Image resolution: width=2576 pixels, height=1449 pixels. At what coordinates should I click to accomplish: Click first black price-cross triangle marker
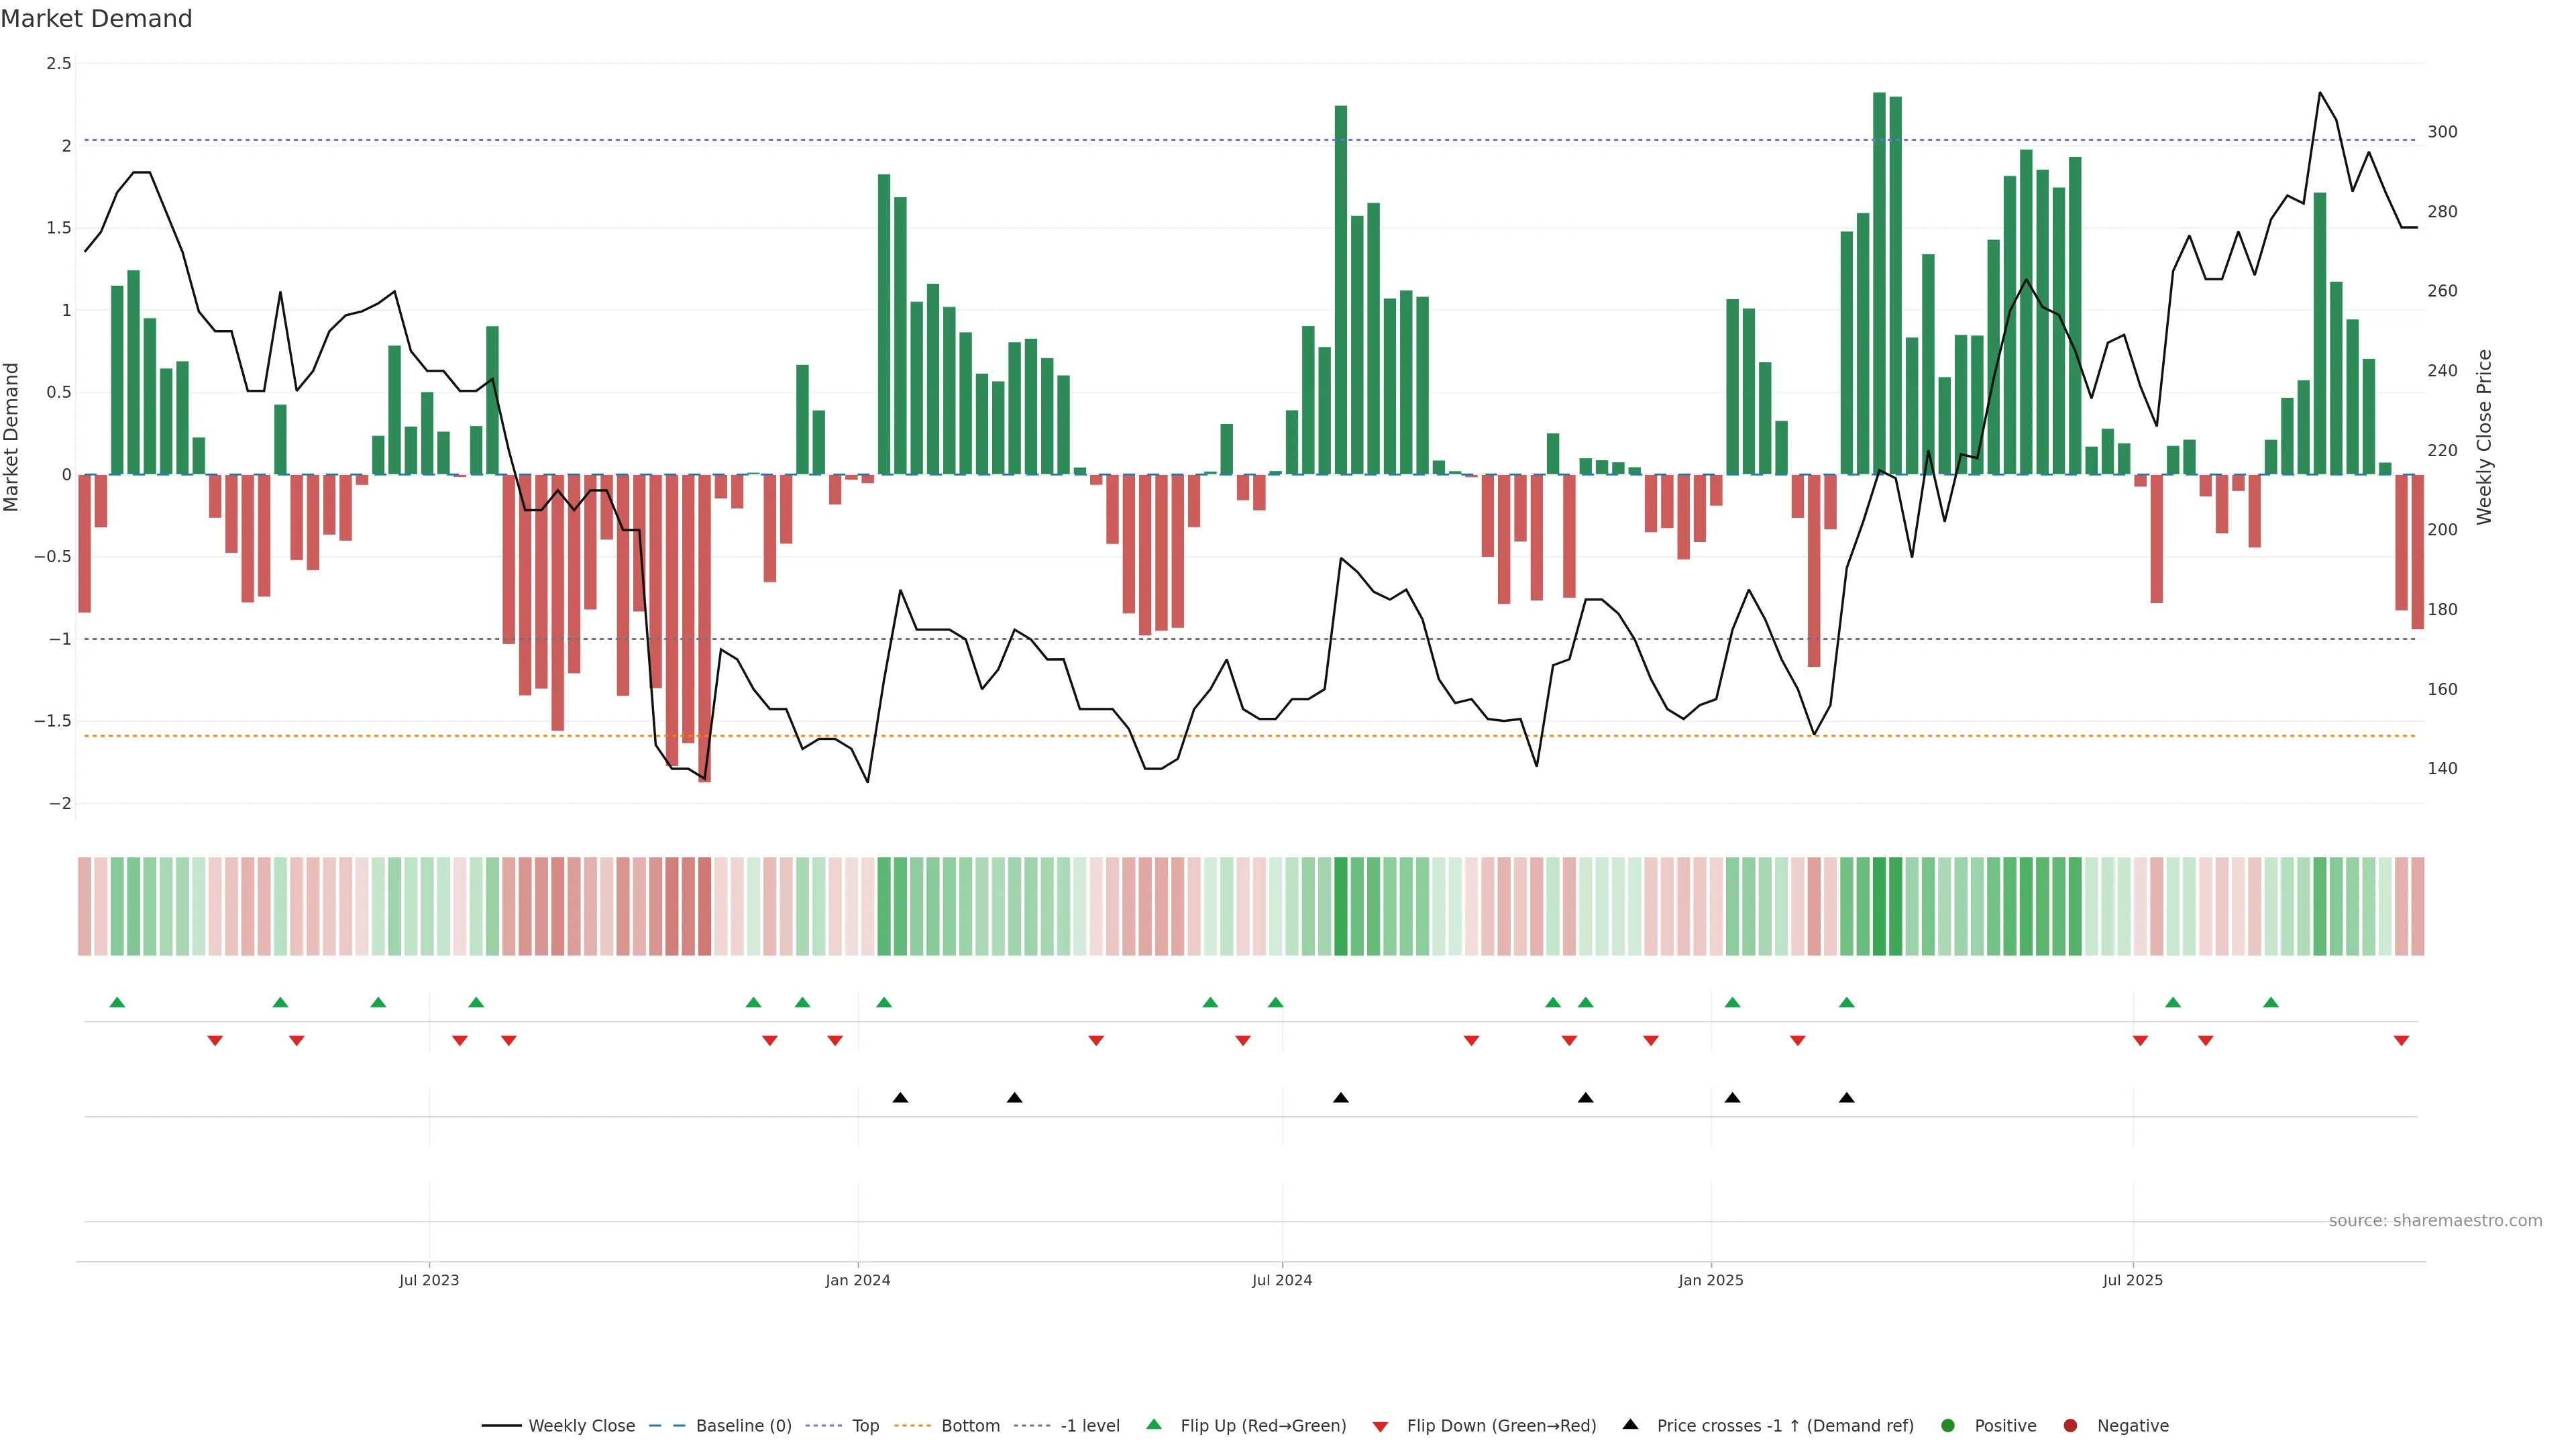click(x=900, y=1098)
